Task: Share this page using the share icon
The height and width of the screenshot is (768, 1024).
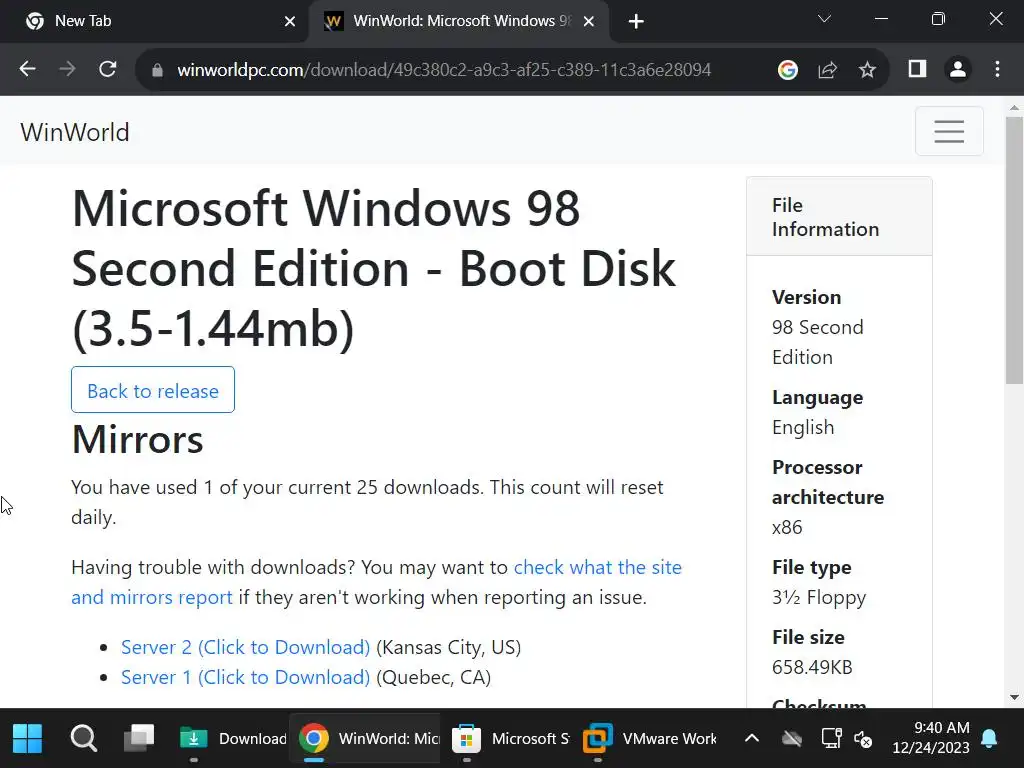Action: tap(828, 70)
